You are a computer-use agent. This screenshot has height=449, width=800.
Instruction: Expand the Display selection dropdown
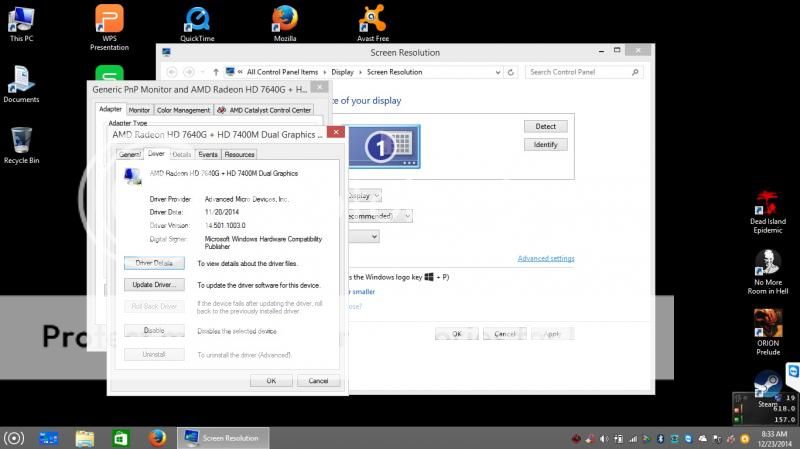point(364,196)
